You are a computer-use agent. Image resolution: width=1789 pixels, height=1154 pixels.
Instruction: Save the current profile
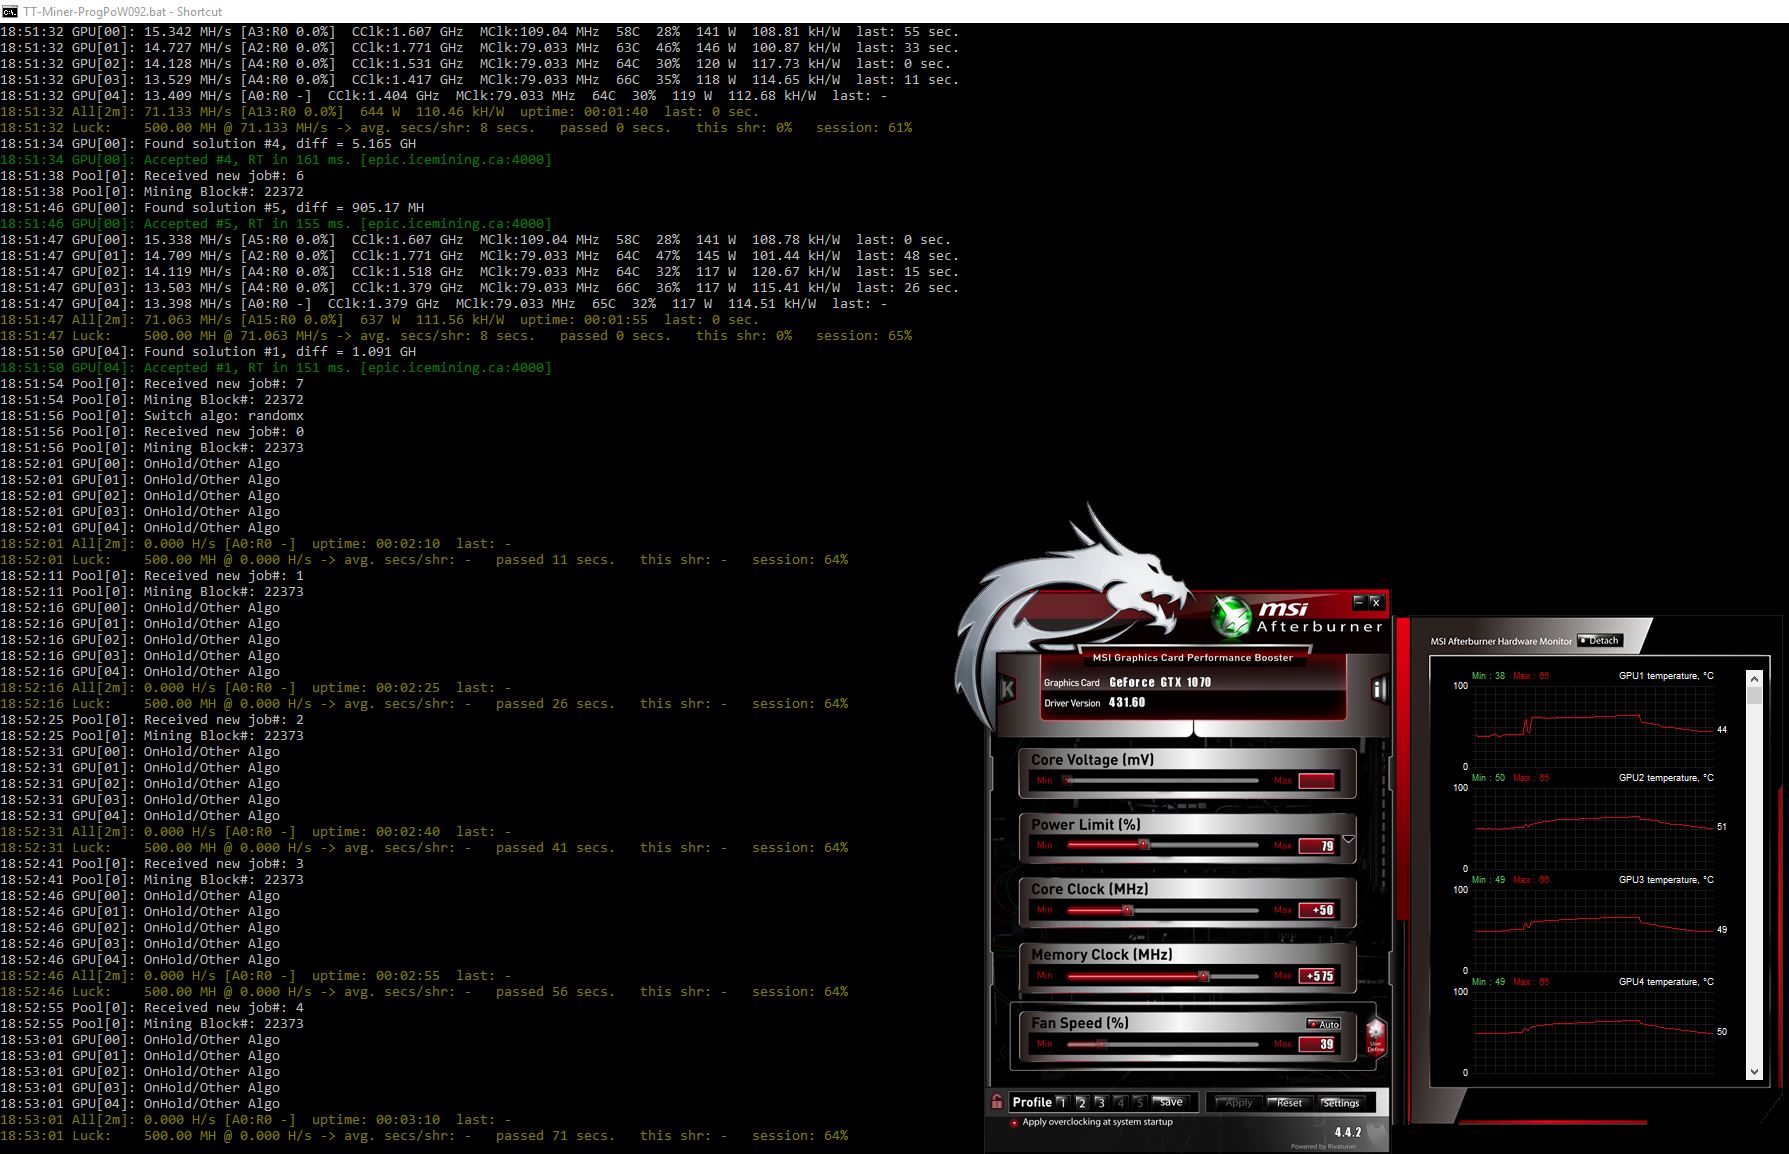pyautogui.click(x=1171, y=1102)
